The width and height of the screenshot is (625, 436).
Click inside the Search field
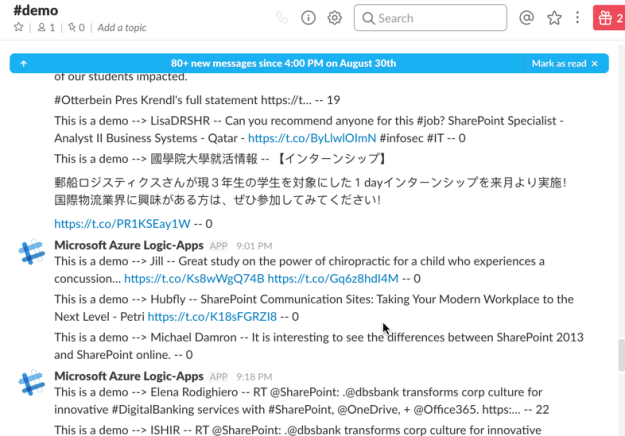coord(430,18)
